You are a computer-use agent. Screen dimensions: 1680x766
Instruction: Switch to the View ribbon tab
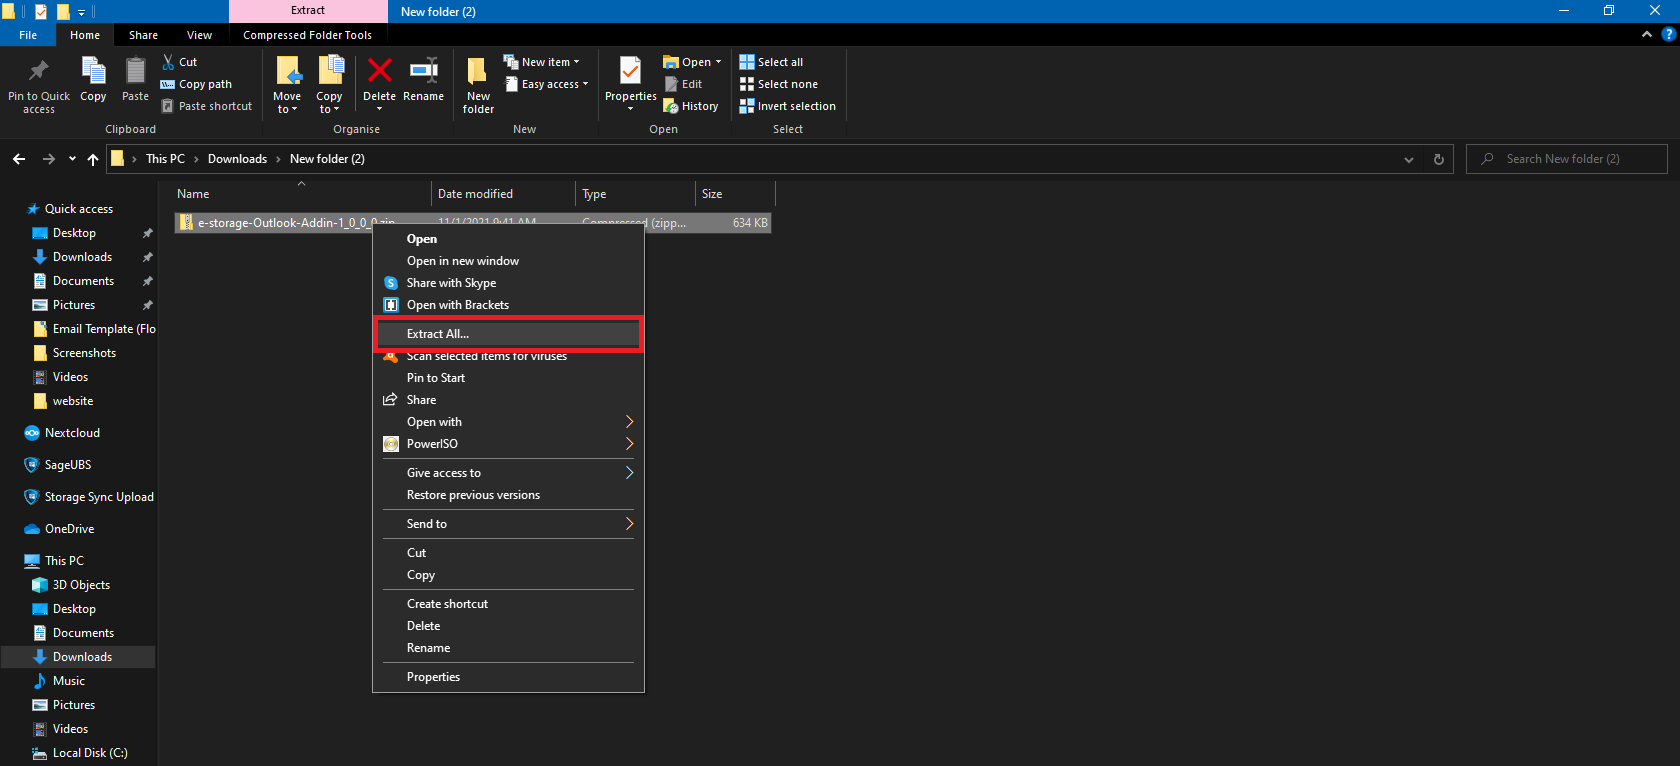(x=199, y=35)
